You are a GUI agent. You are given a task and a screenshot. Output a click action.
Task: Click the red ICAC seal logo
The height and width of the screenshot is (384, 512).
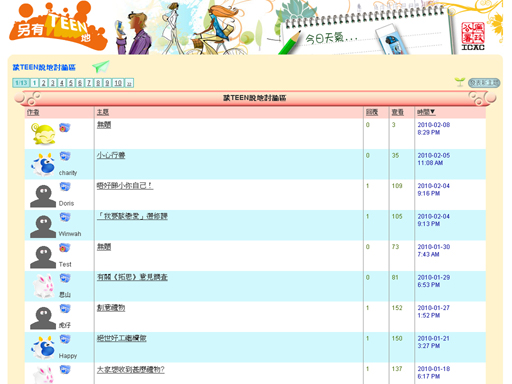[x=473, y=36]
